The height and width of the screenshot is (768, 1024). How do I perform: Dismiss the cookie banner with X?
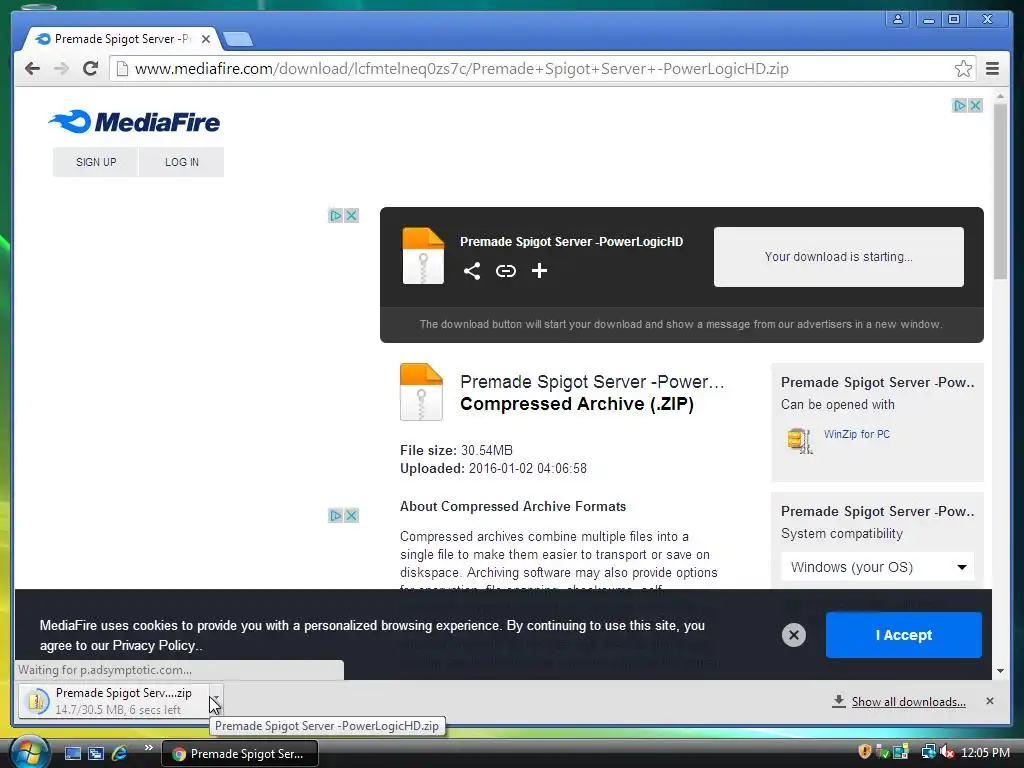tap(793, 635)
